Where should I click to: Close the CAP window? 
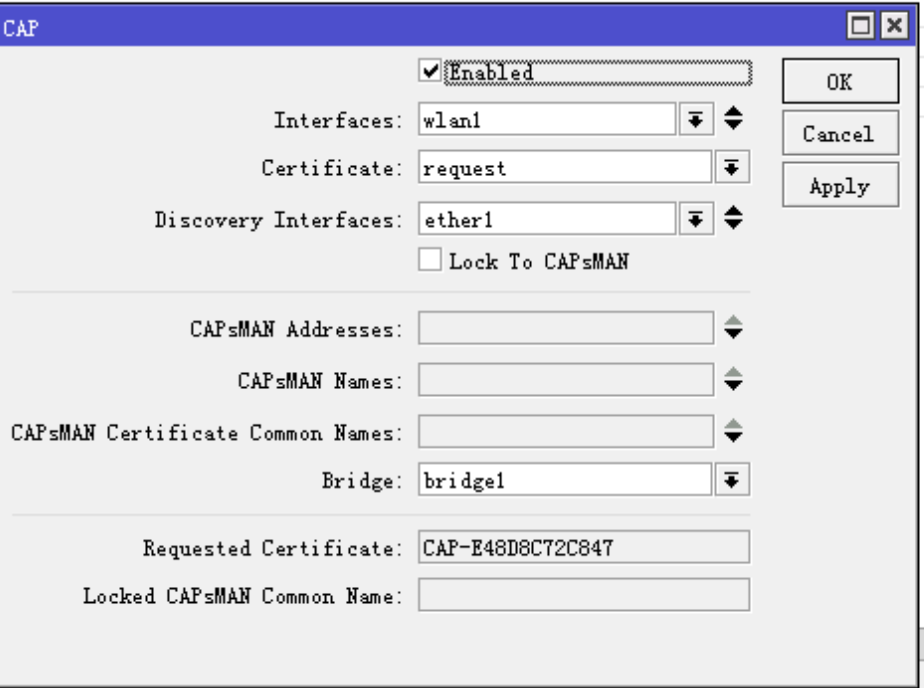tap(895, 26)
